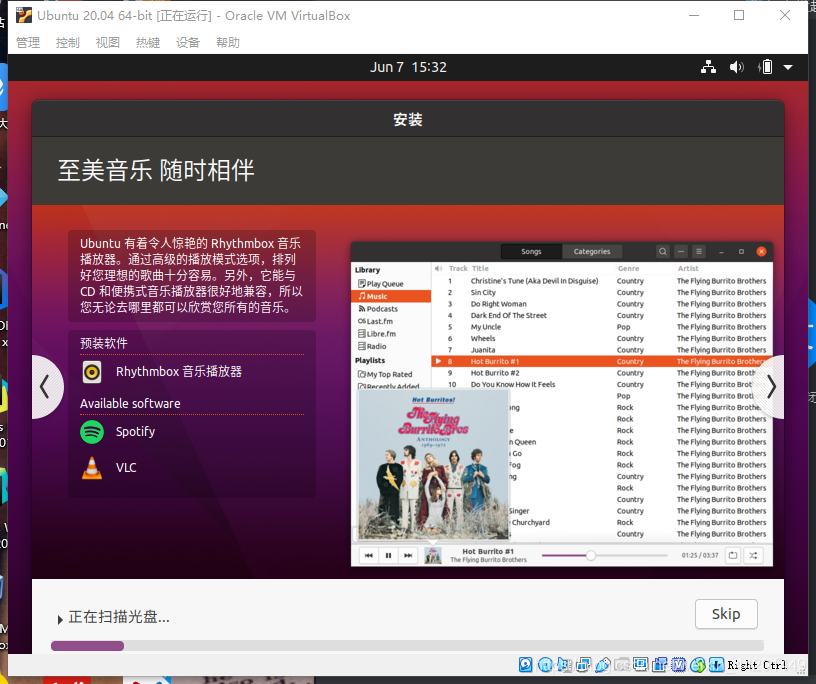Click the Ubuntu network connection icon
816x684 pixels.
click(708, 67)
